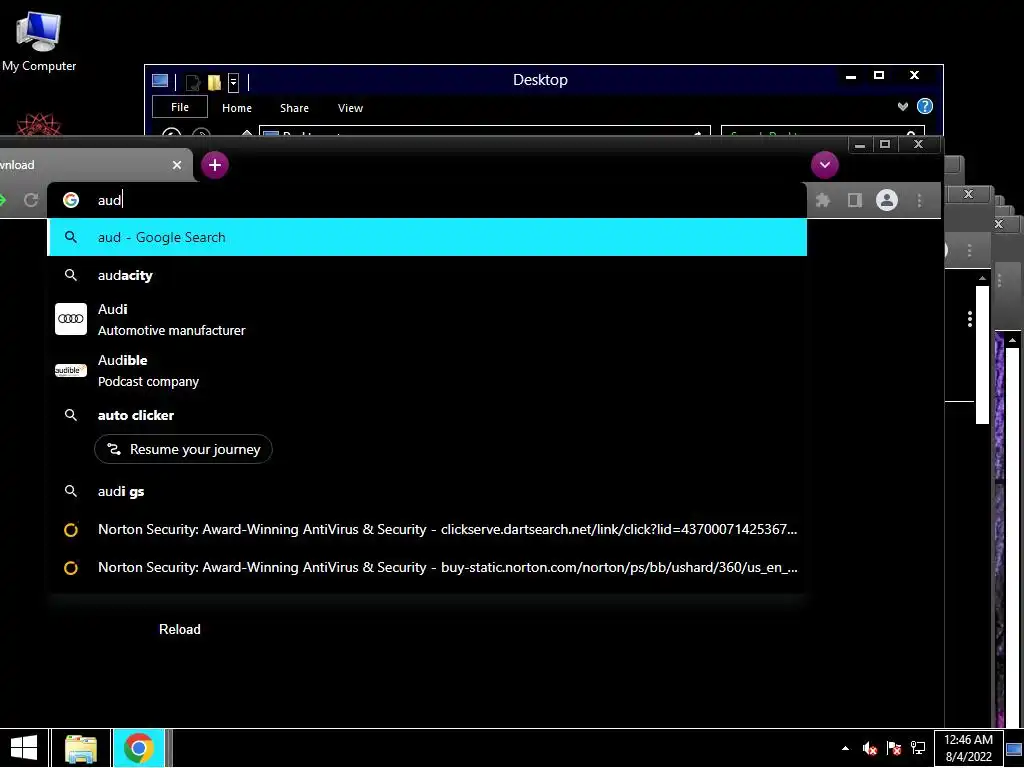The image size is (1024, 768).
Task: Click the Audible logo thumbnail
Action: [x=71, y=370]
